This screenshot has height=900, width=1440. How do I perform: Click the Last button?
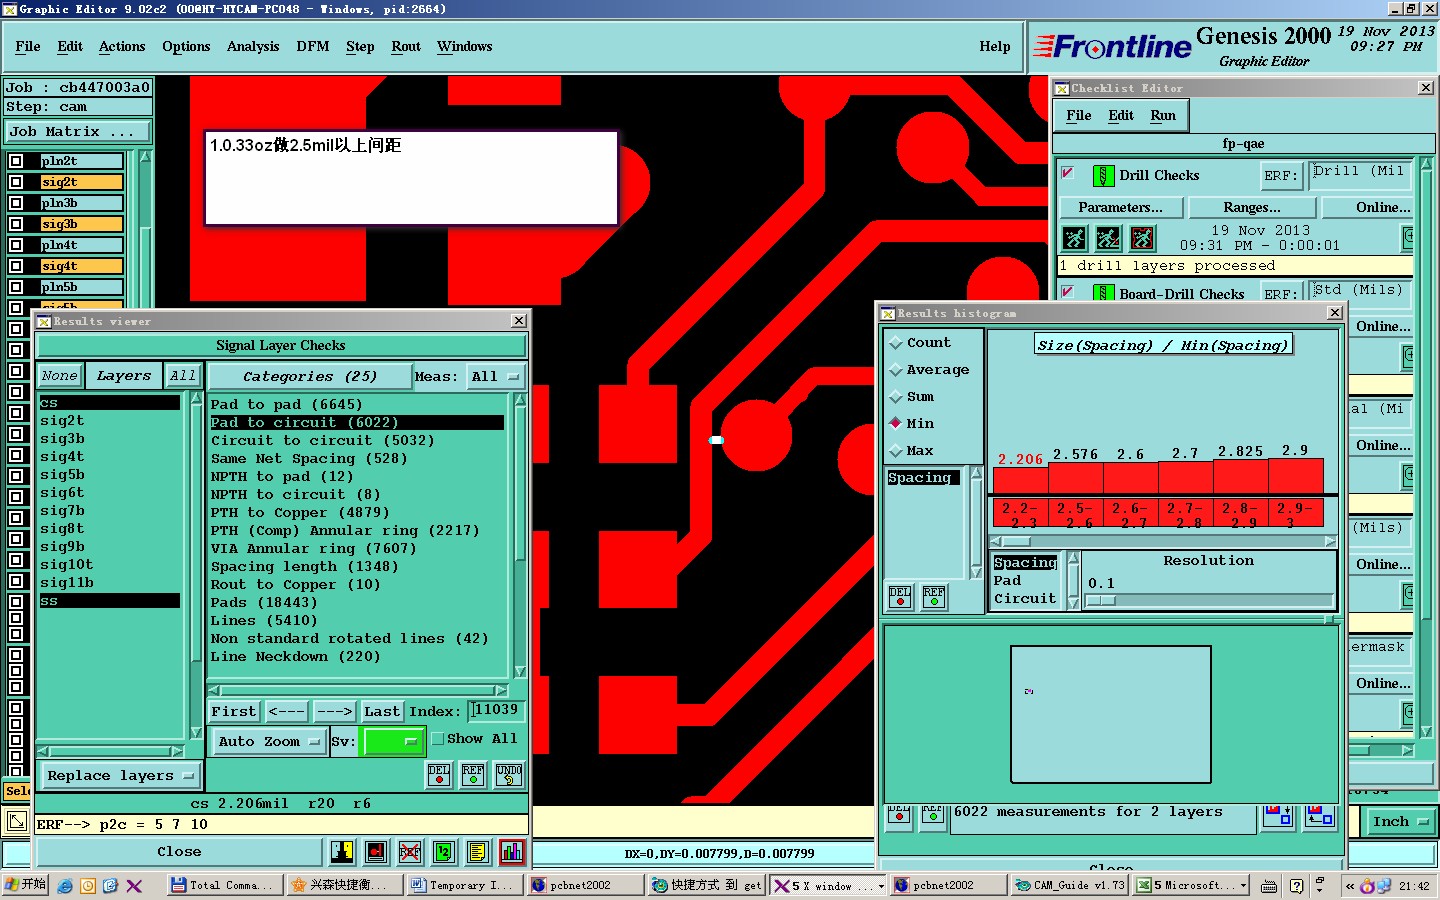(x=382, y=711)
